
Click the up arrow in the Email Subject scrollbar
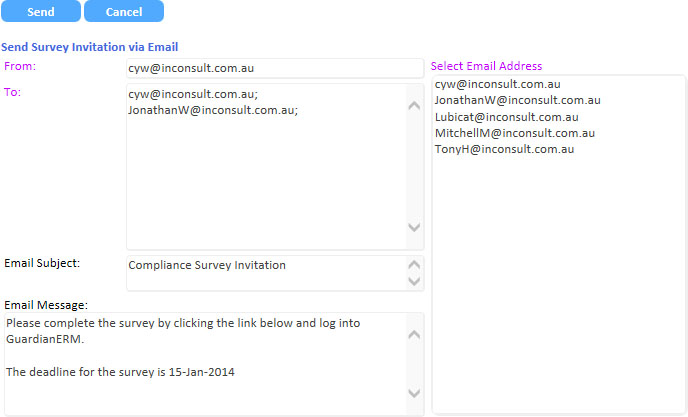(414, 265)
